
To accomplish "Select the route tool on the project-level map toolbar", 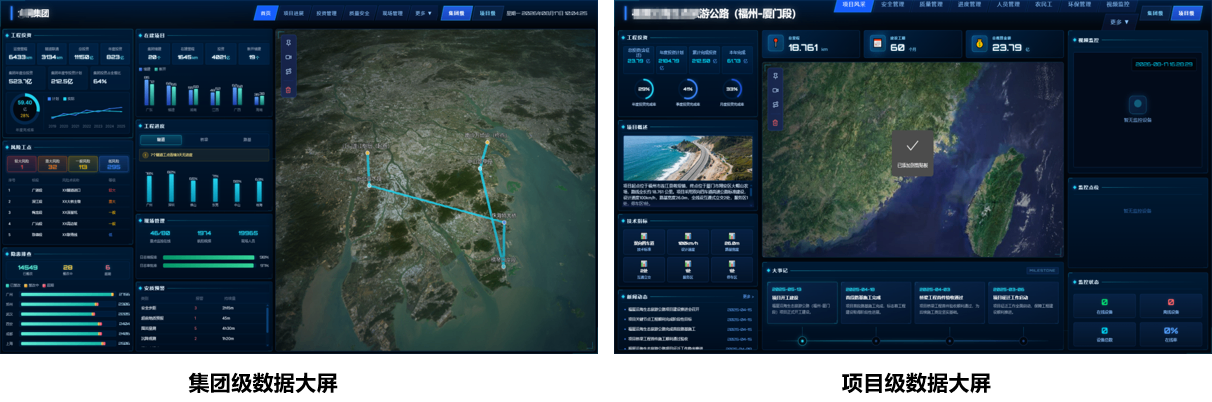I will click(774, 106).
